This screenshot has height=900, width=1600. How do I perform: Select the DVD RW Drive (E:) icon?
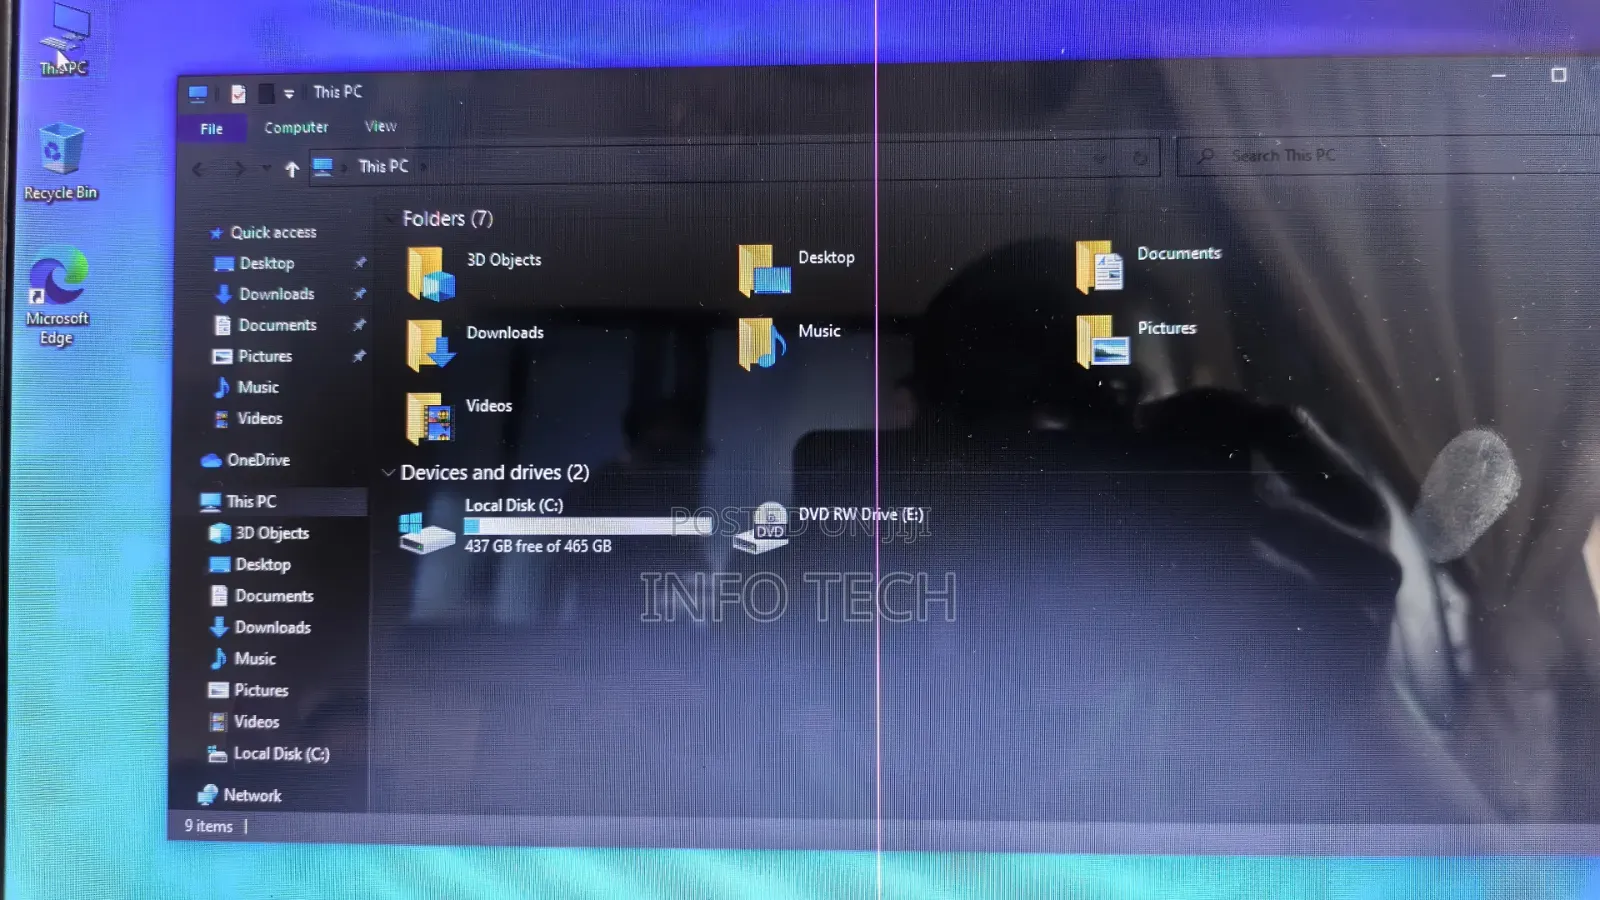pyautogui.click(x=761, y=528)
